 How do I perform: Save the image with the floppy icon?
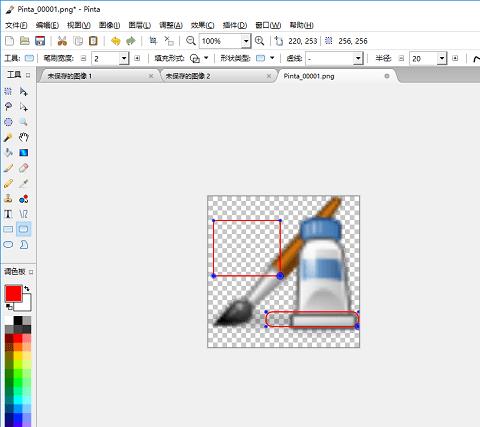[40, 41]
